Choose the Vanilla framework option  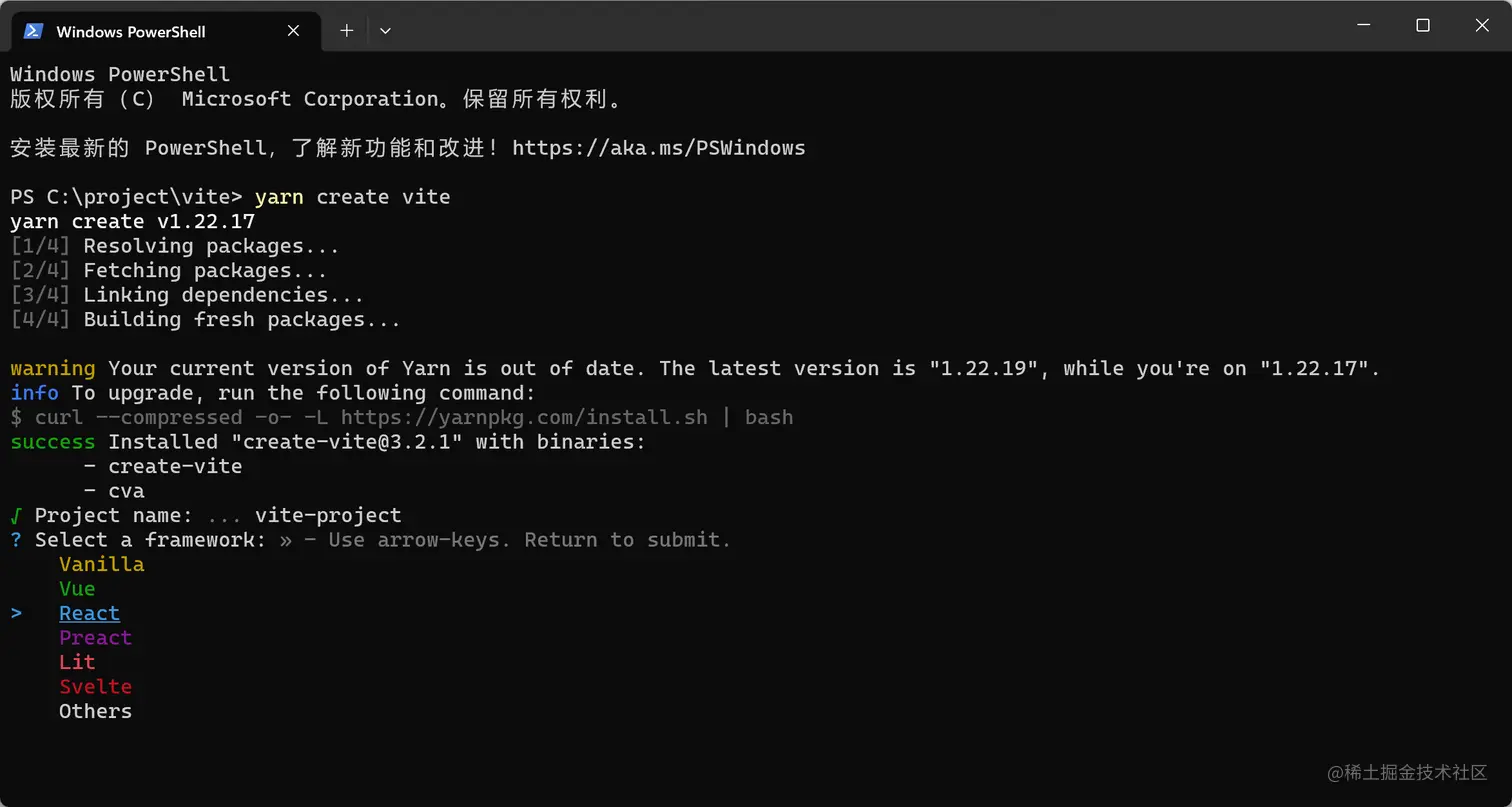(102, 564)
